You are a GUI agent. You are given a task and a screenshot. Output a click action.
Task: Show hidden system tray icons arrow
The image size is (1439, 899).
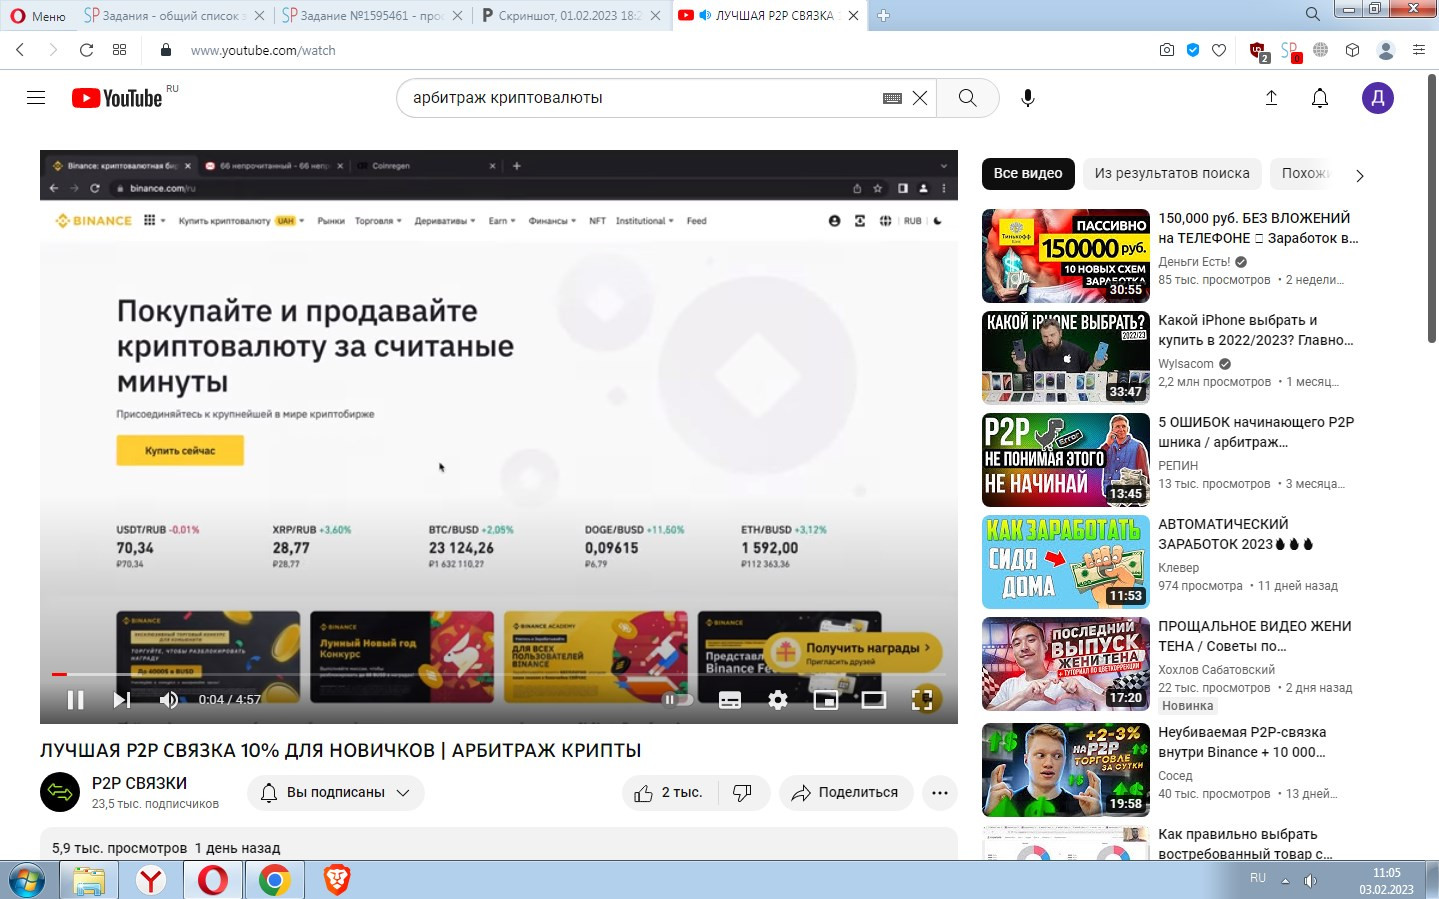(x=1285, y=881)
